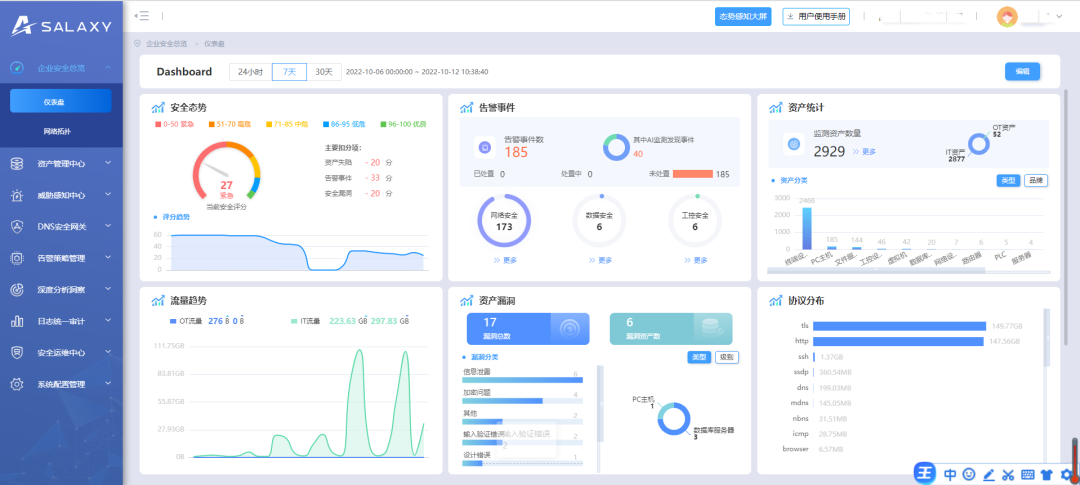Select the 24小时 time range option
1080x485 pixels.
[249, 72]
